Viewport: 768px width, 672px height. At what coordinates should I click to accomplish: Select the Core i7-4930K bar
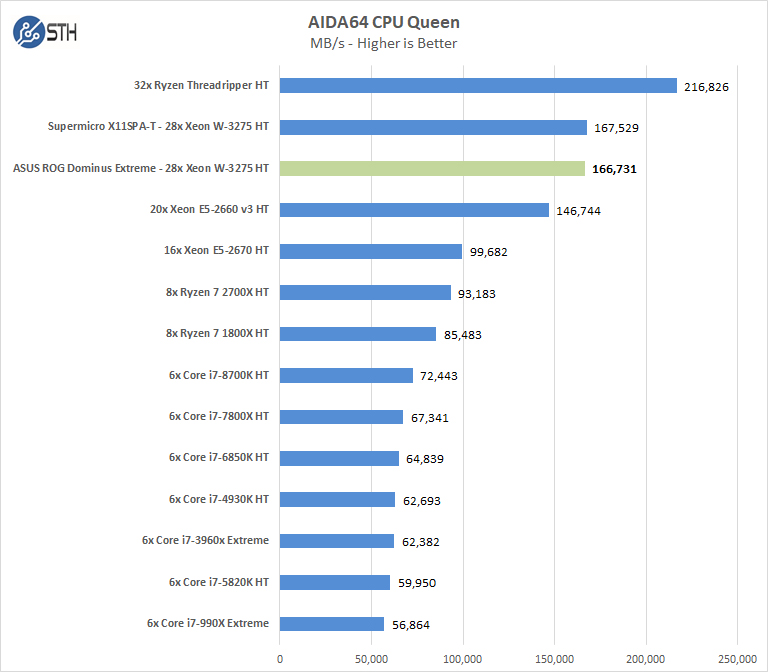coord(337,500)
